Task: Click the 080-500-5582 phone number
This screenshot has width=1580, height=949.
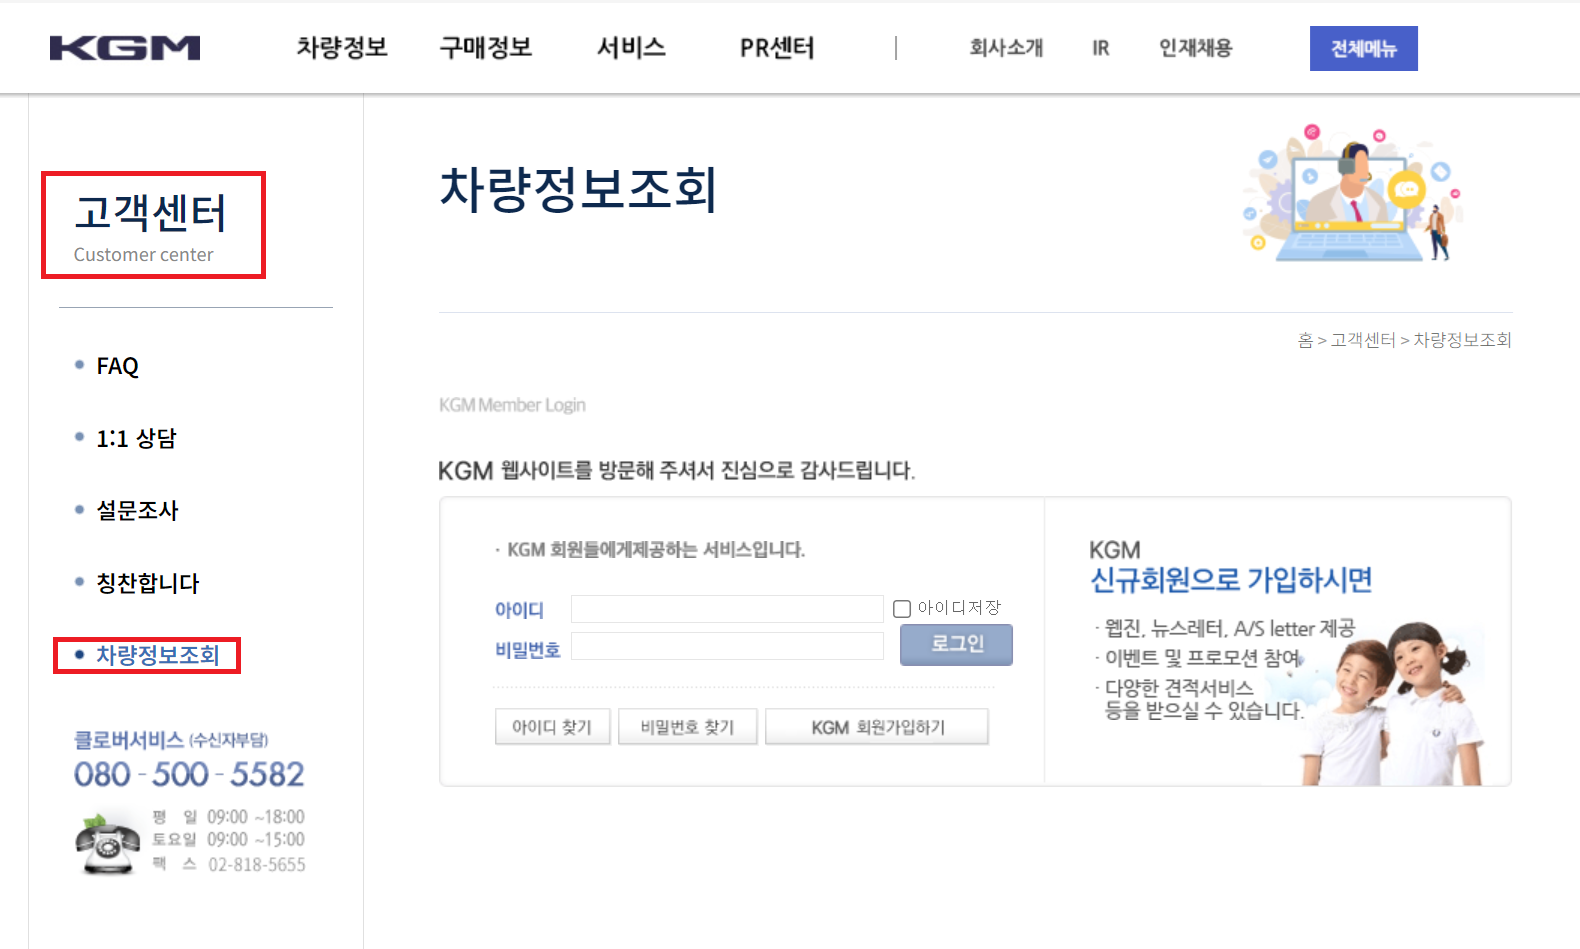Action: point(189,774)
